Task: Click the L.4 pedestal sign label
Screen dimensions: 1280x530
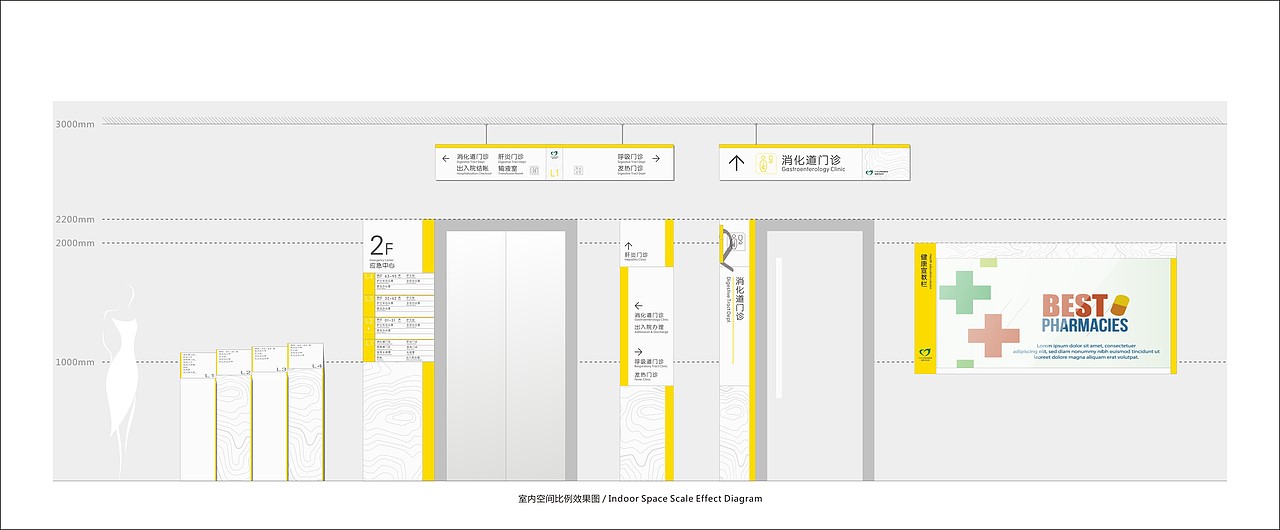Action: (x=317, y=366)
